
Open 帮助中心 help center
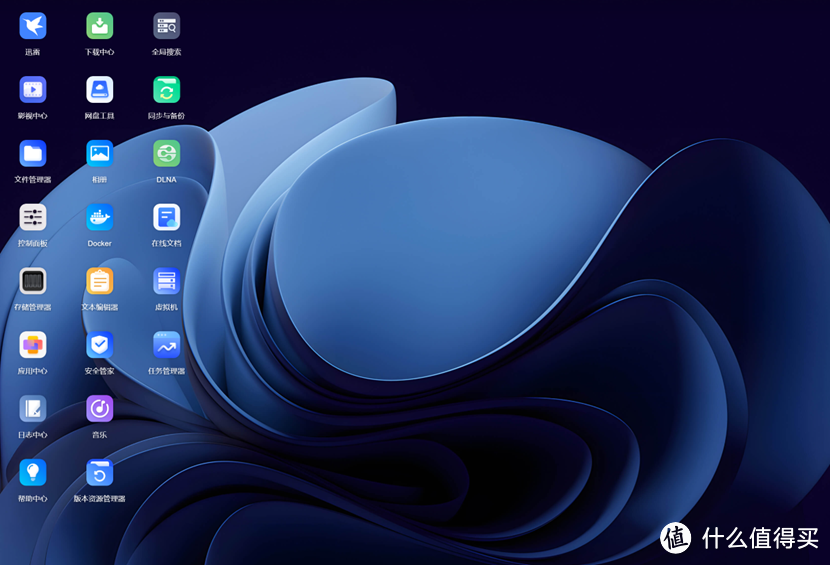point(33,472)
